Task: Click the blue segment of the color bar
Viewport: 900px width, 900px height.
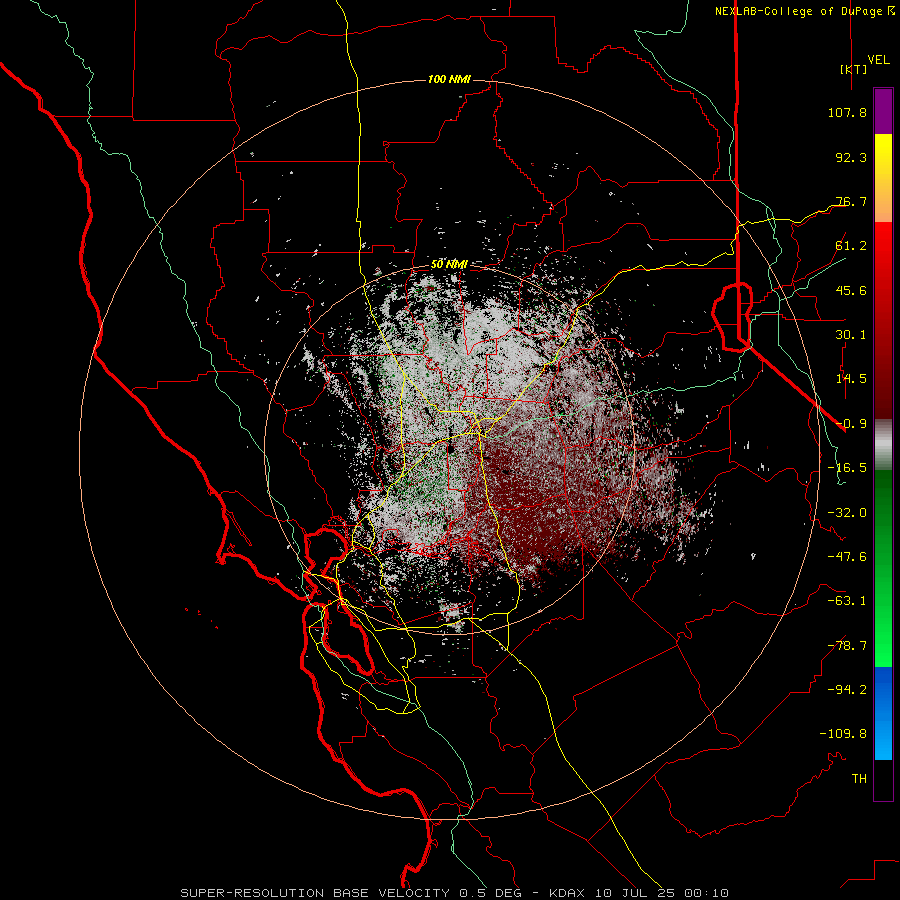Action: (883, 713)
